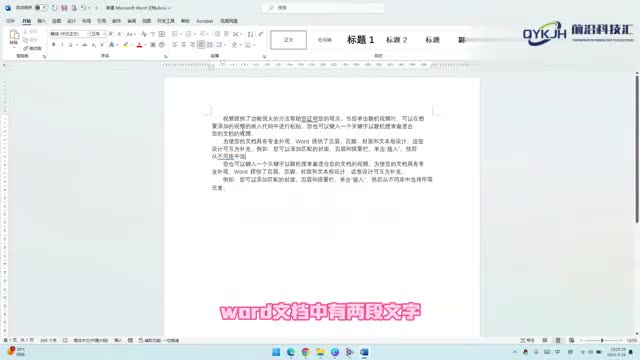Add character border icon
The width and height of the screenshot is (640, 360).
[x=162, y=34]
